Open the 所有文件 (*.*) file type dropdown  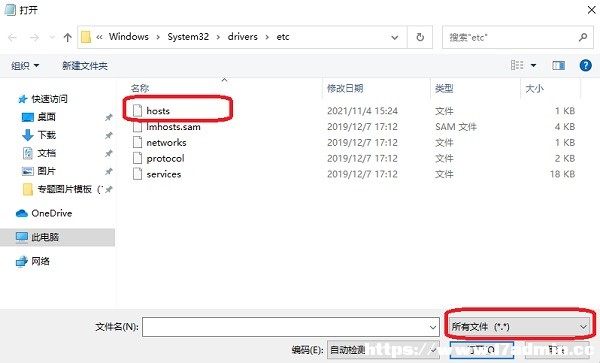coord(519,327)
